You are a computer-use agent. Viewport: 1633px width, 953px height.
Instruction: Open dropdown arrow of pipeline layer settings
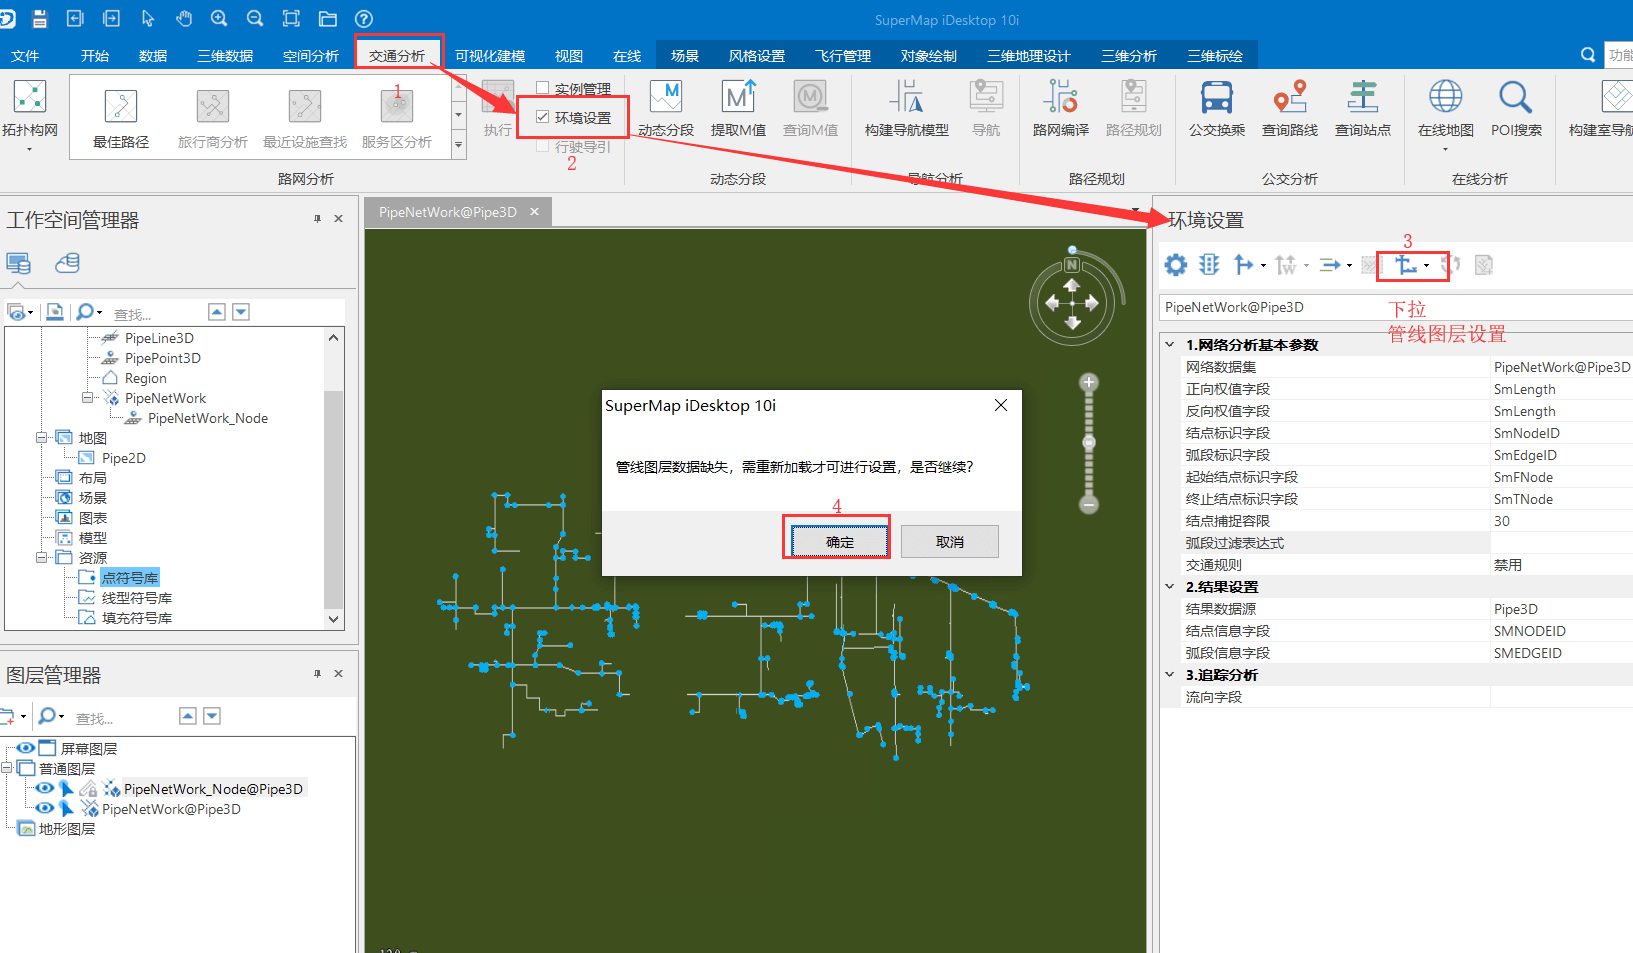(x=1426, y=266)
